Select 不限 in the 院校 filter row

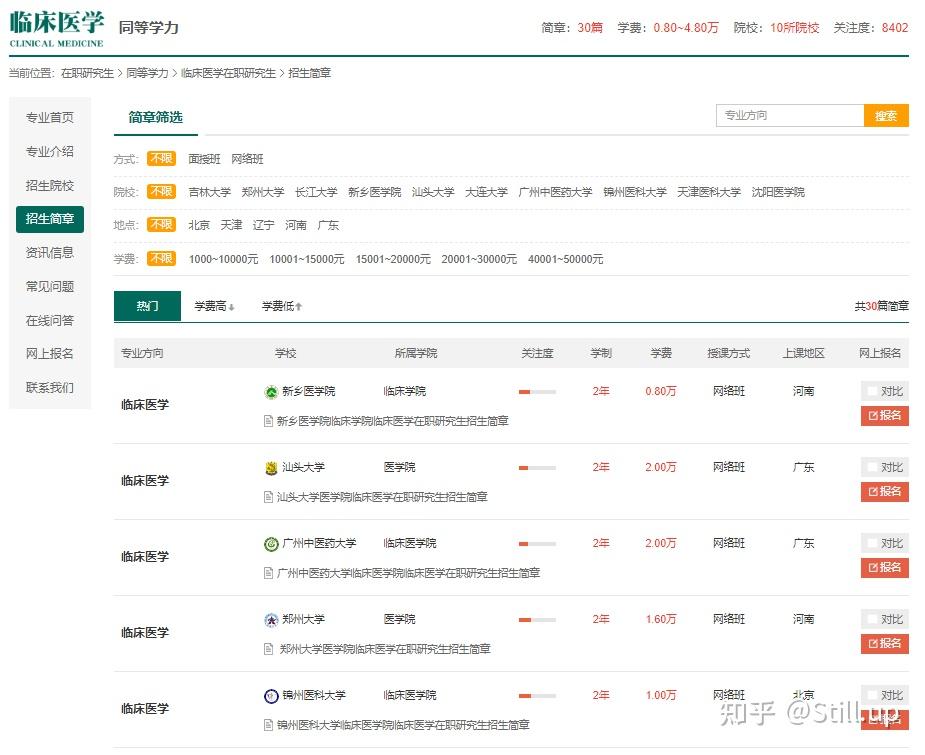point(161,191)
